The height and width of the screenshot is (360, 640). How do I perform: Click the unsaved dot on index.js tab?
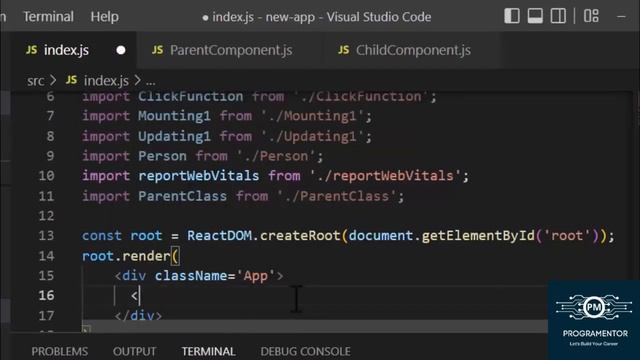[x=121, y=50]
